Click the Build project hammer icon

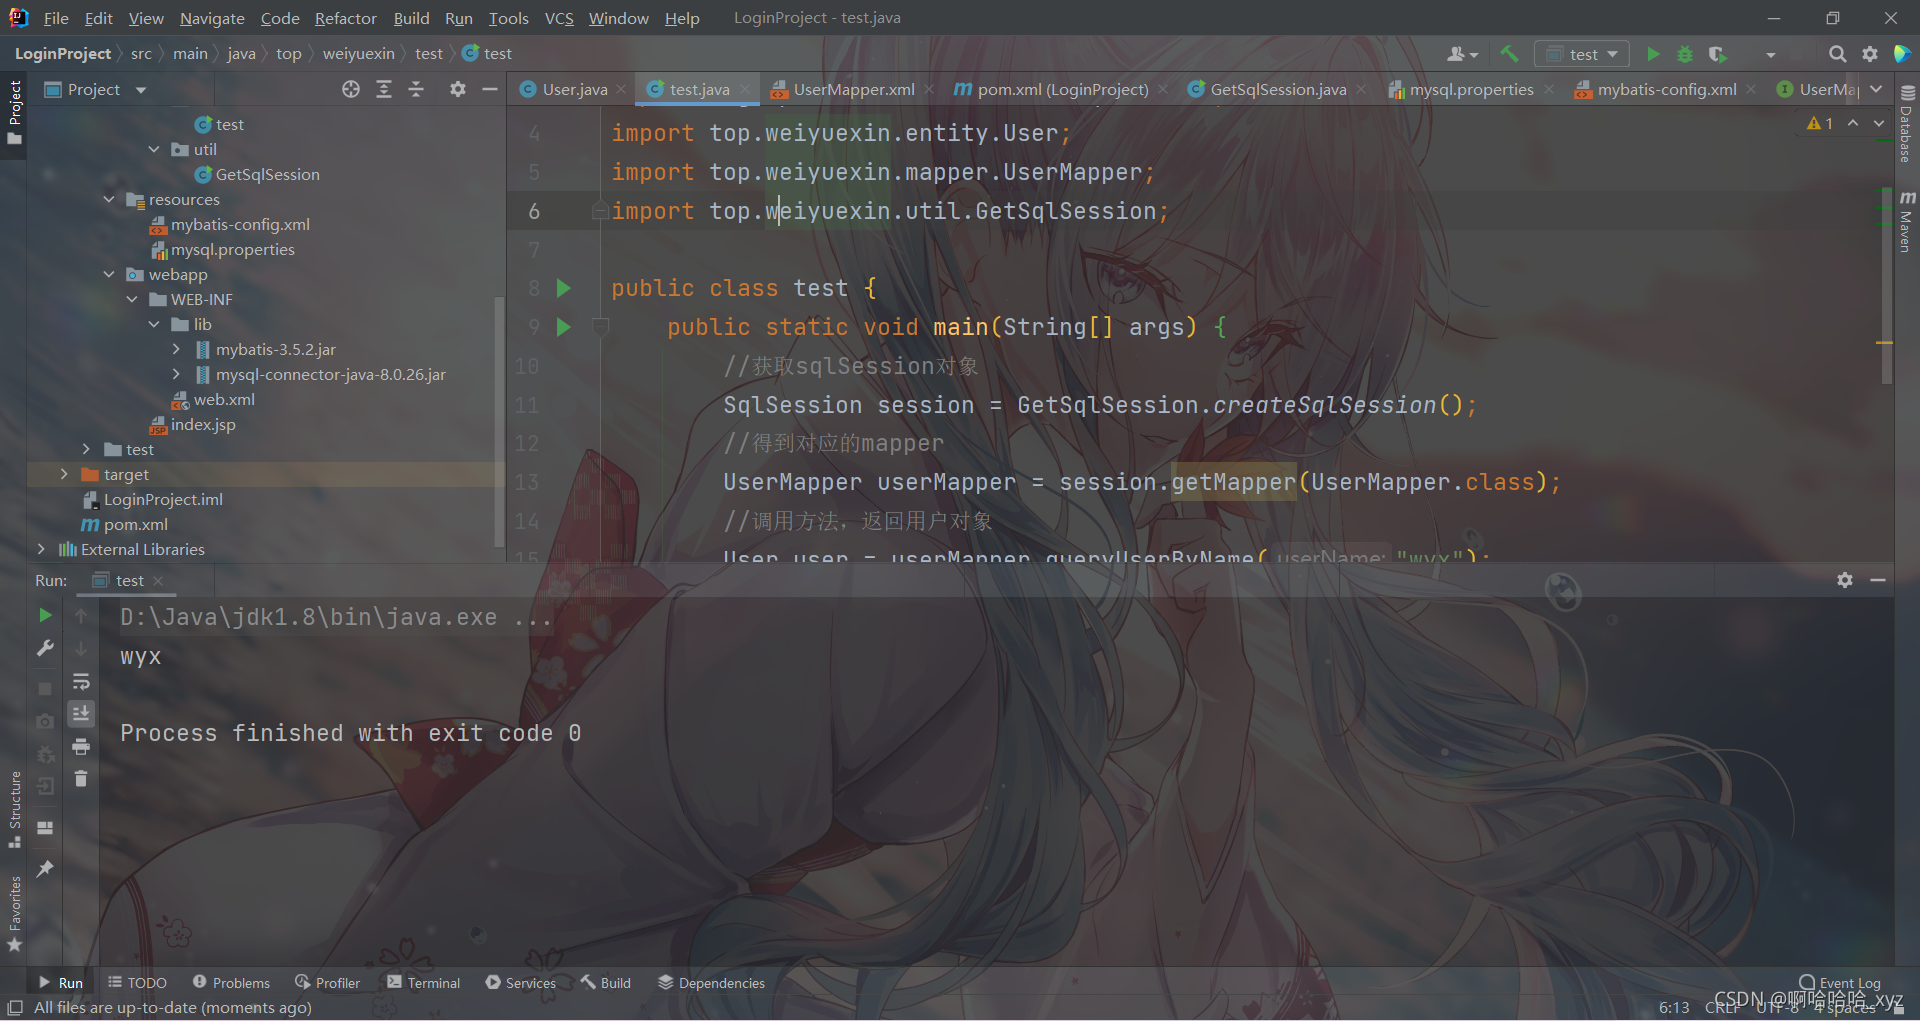click(1509, 54)
